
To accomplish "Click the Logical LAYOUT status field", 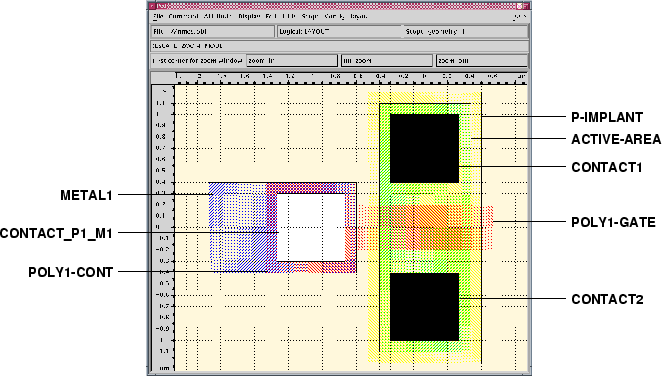I will click(x=340, y=32).
